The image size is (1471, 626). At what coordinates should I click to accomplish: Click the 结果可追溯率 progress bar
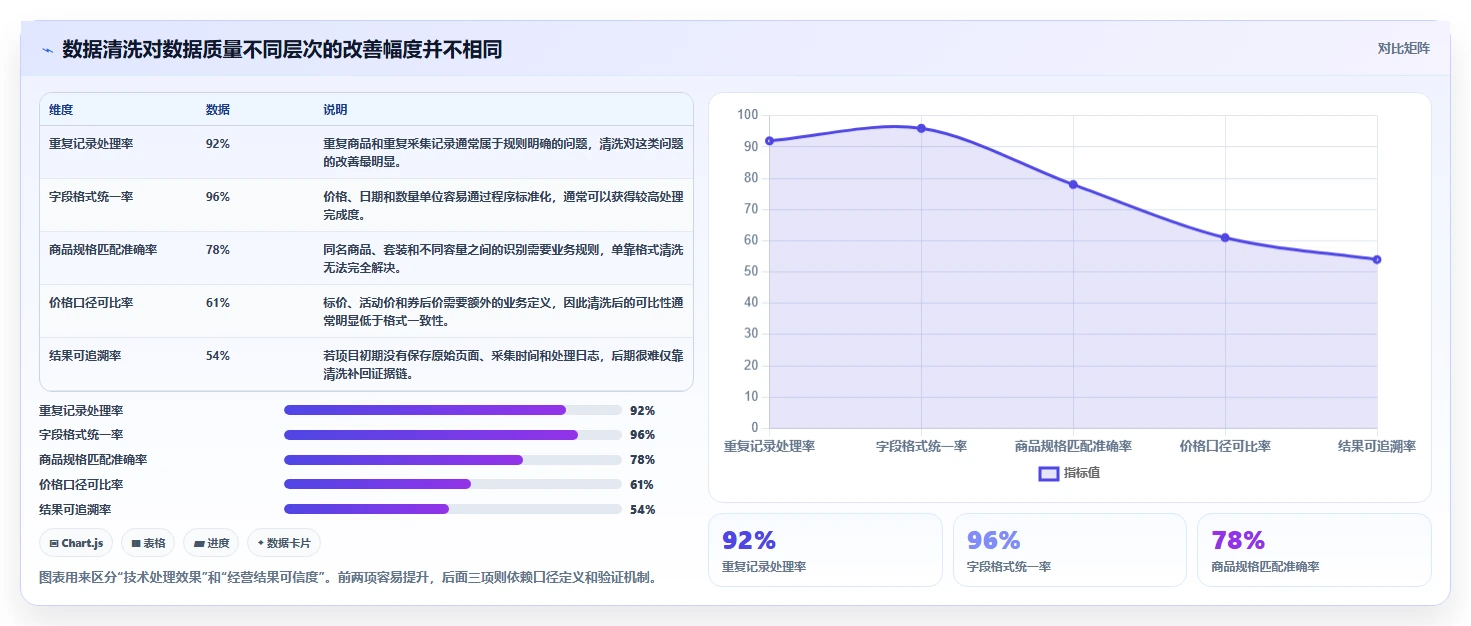pyautogui.click(x=453, y=509)
